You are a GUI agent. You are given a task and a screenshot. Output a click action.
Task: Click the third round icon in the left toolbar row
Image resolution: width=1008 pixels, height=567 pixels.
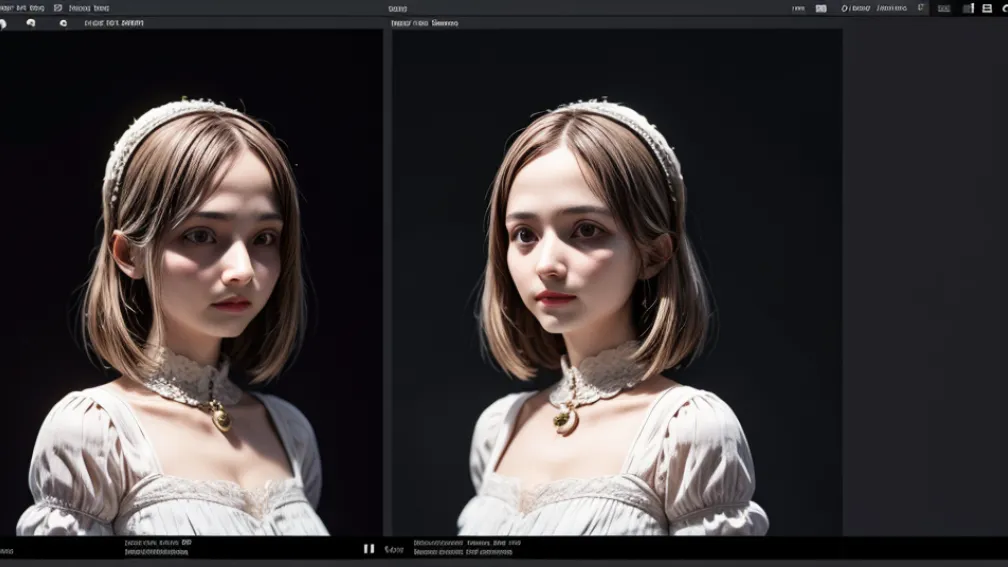64,23
